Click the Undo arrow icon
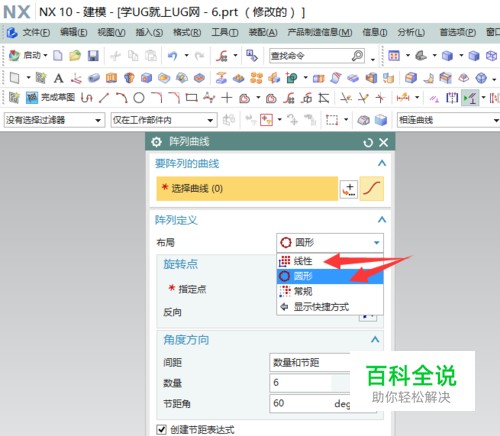This screenshot has height=436, width=500. pyautogui.click(x=172, y=55)
